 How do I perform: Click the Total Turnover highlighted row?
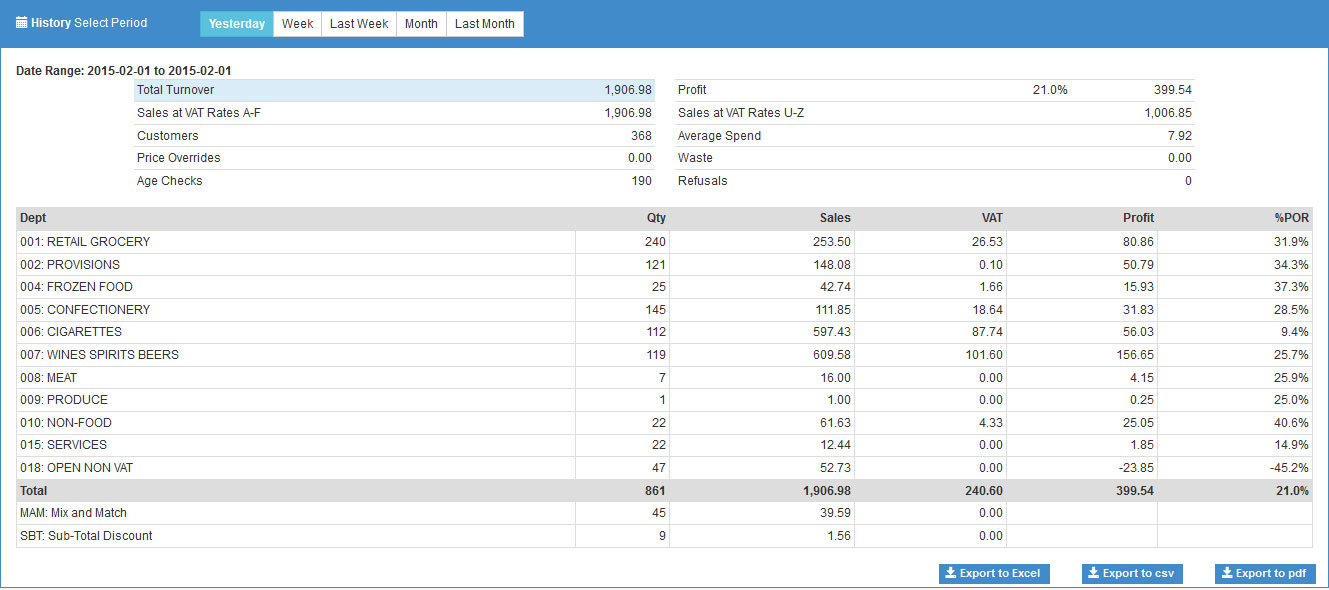(394, 90)
